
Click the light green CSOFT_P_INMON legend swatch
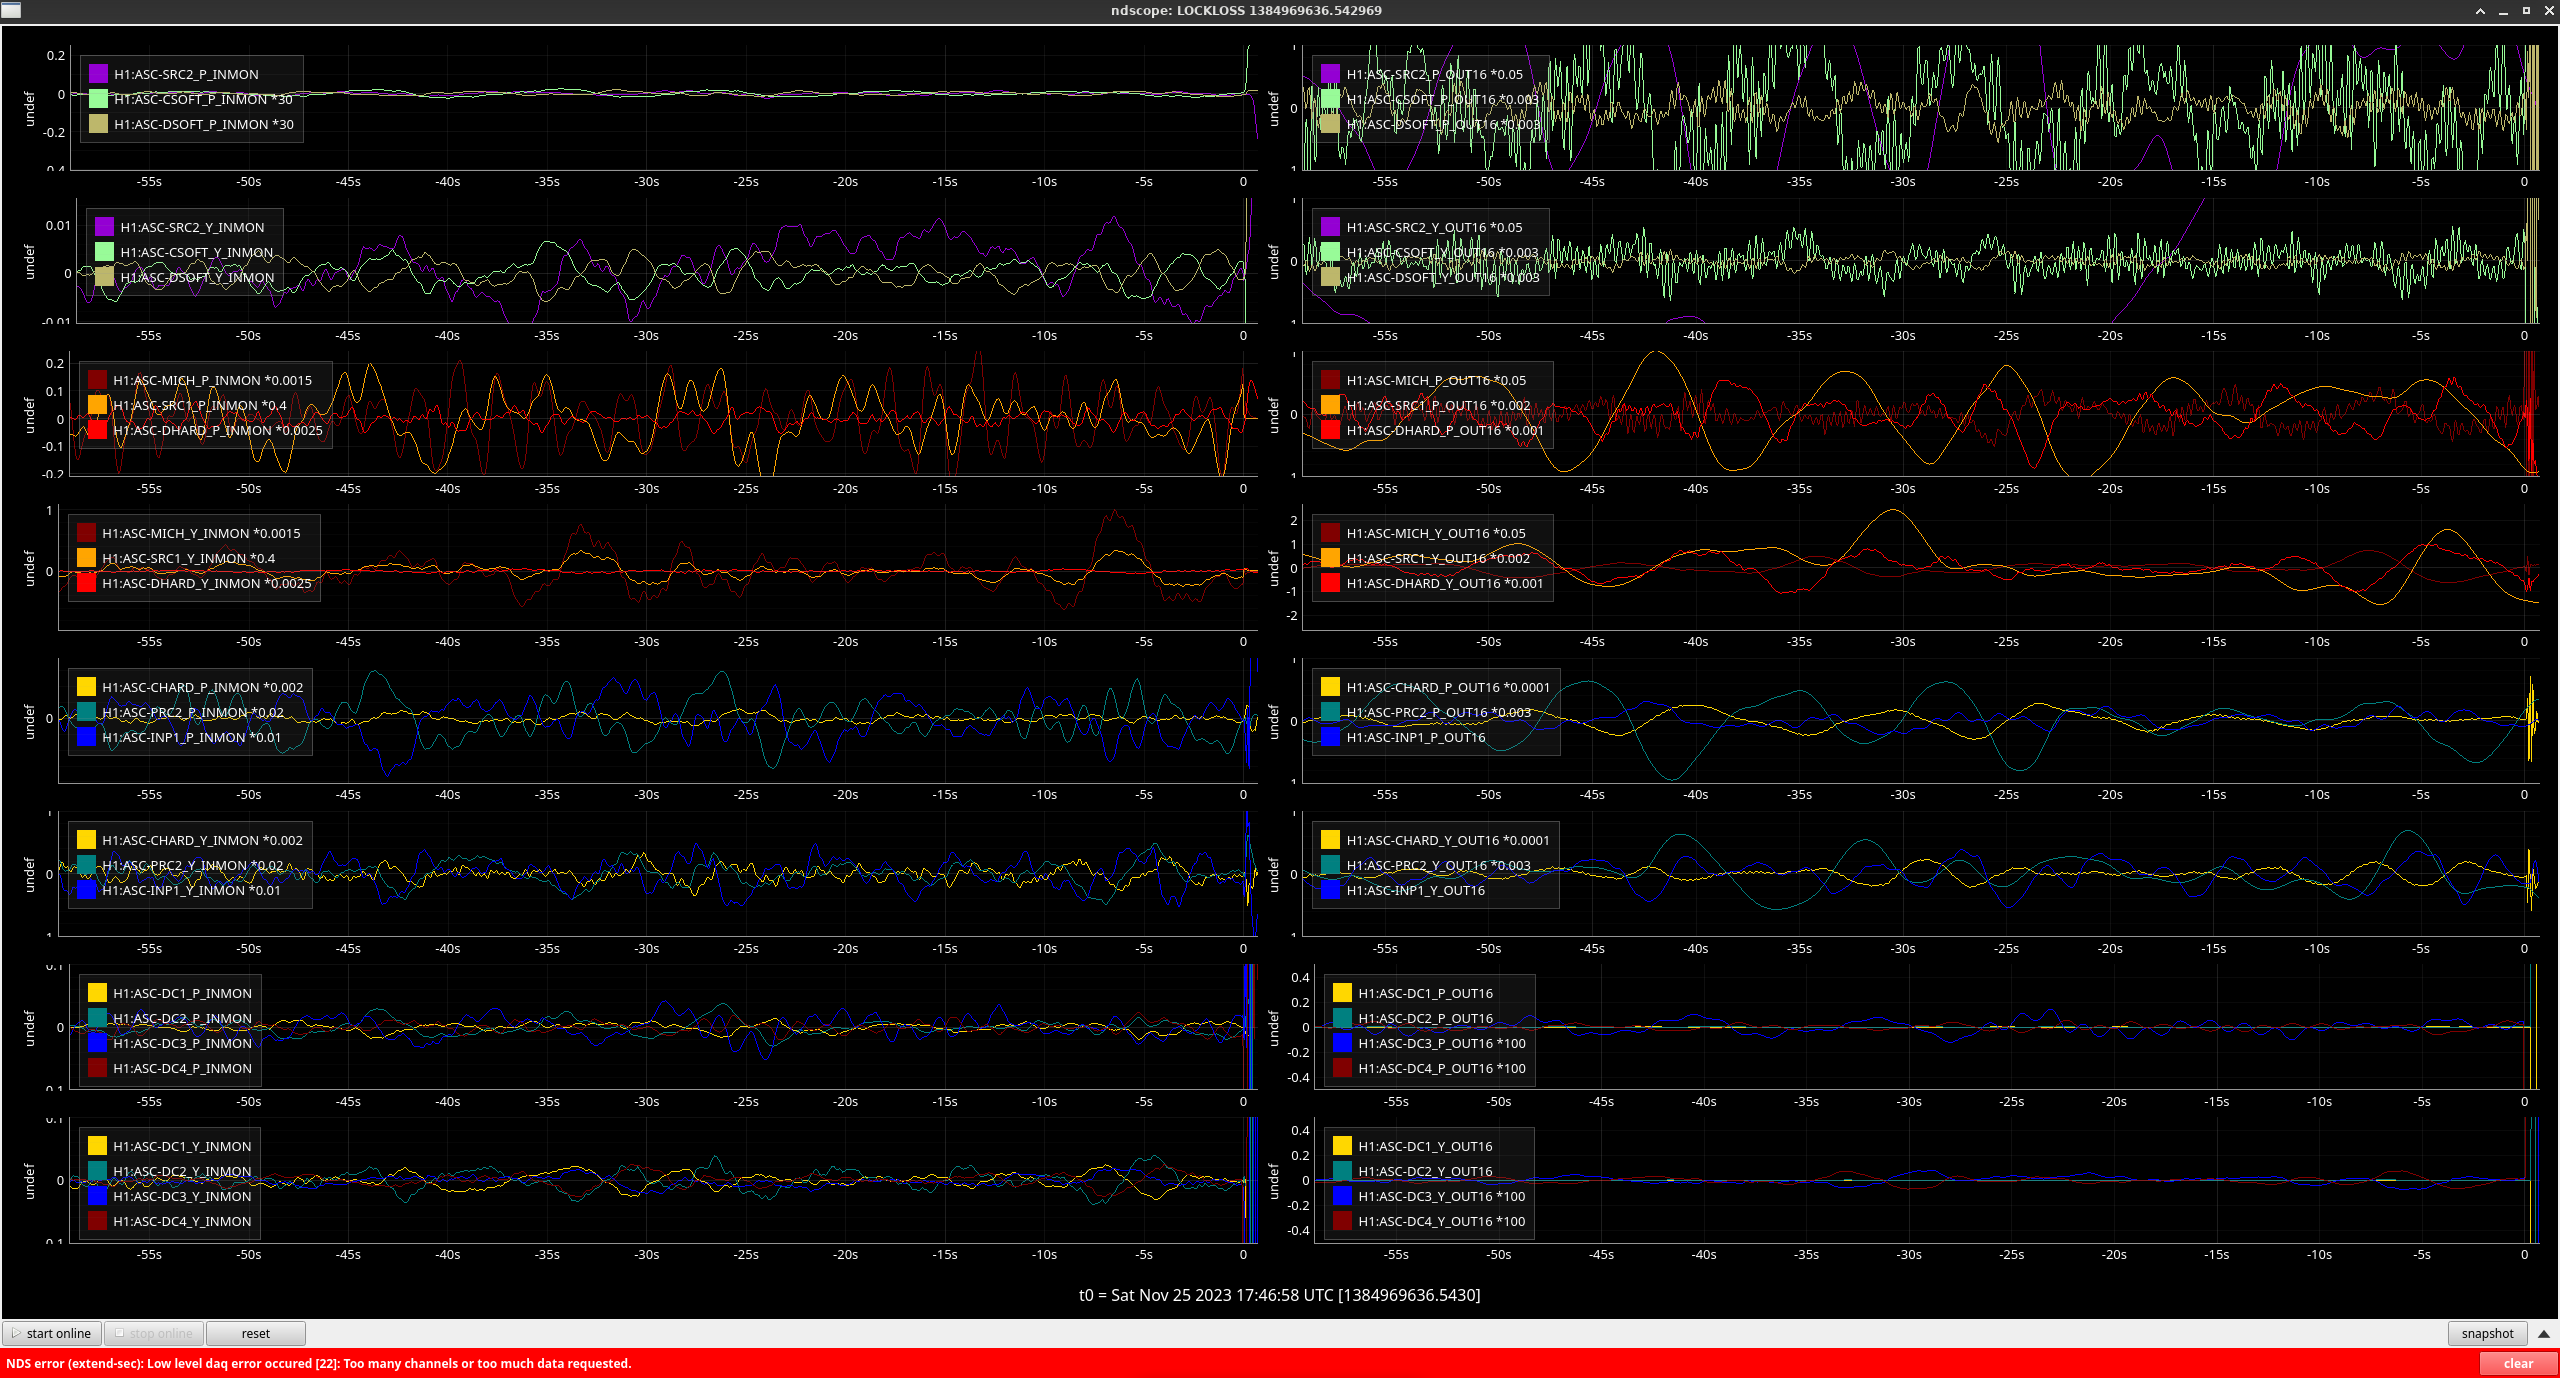coord(98,99)
